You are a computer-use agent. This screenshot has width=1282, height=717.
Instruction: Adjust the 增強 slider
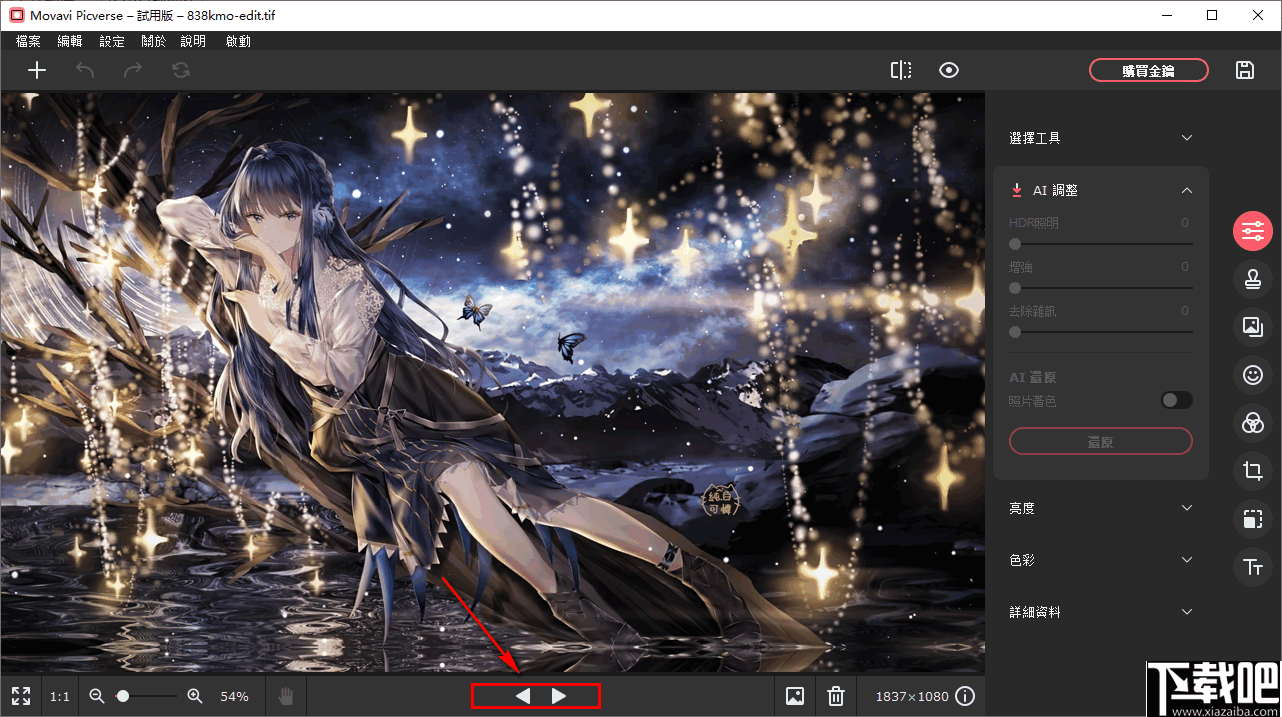pyautogui.click(x=1101, y=287)
